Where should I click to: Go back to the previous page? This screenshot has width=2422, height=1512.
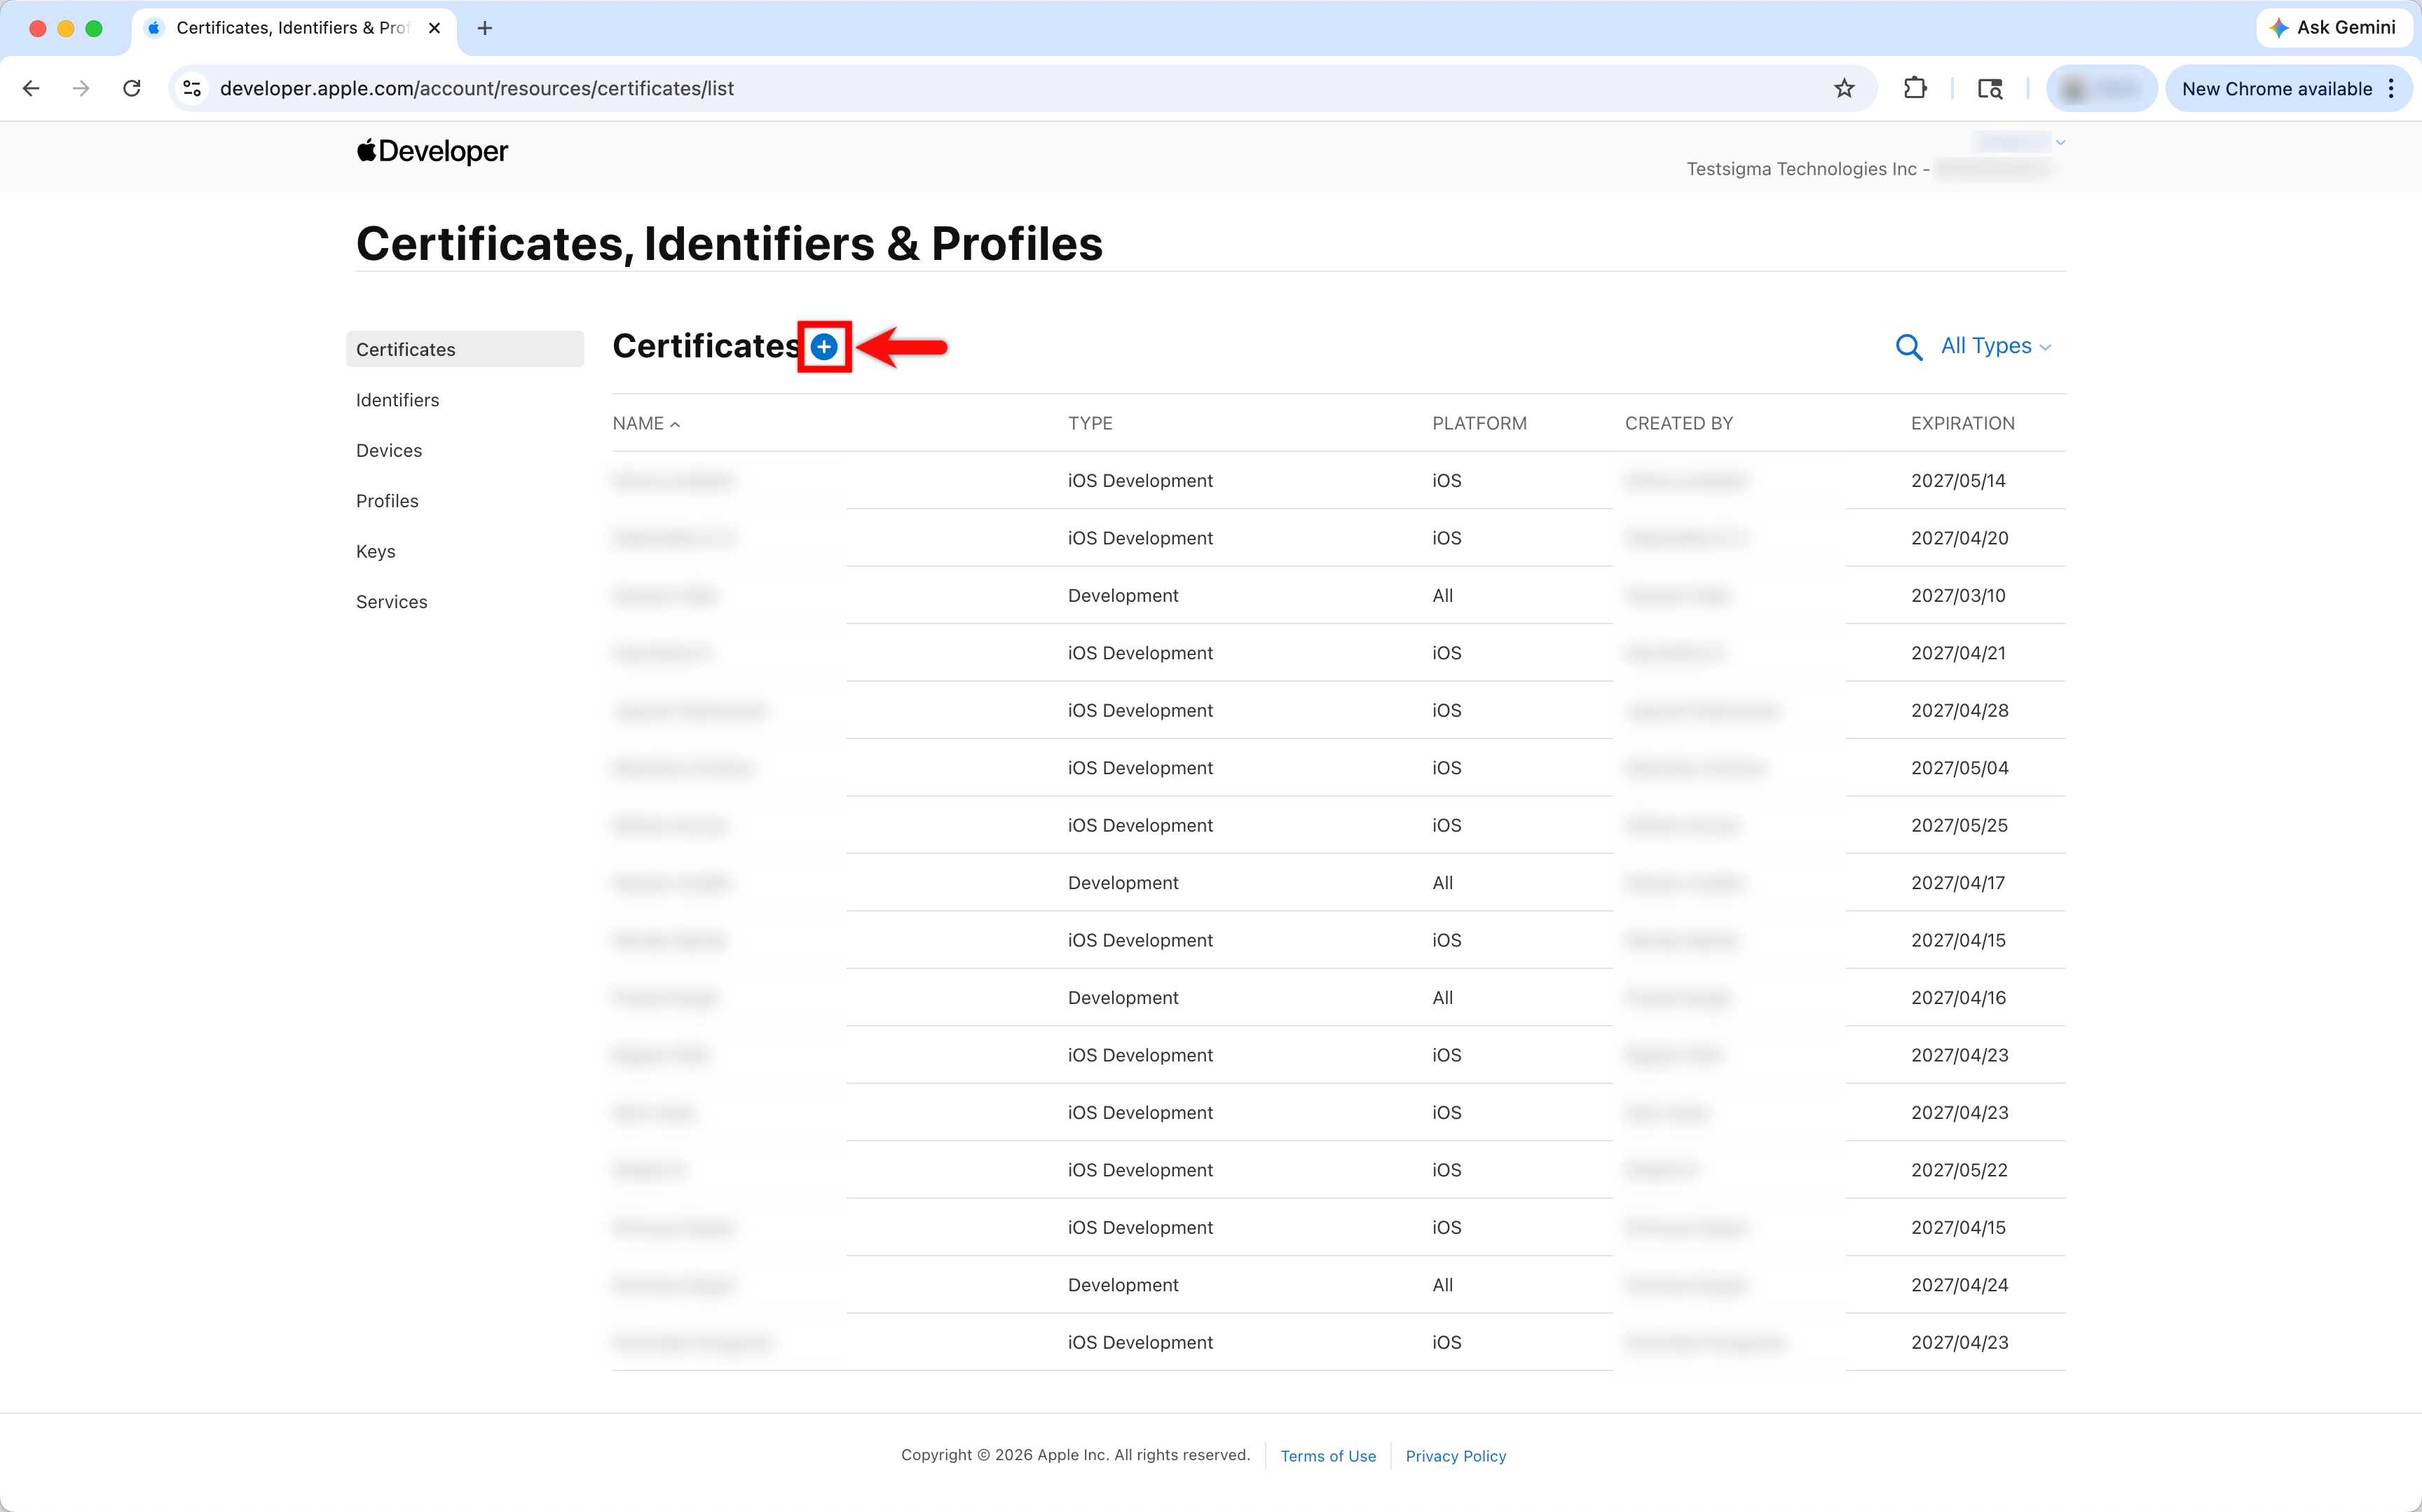pos(31,88)
